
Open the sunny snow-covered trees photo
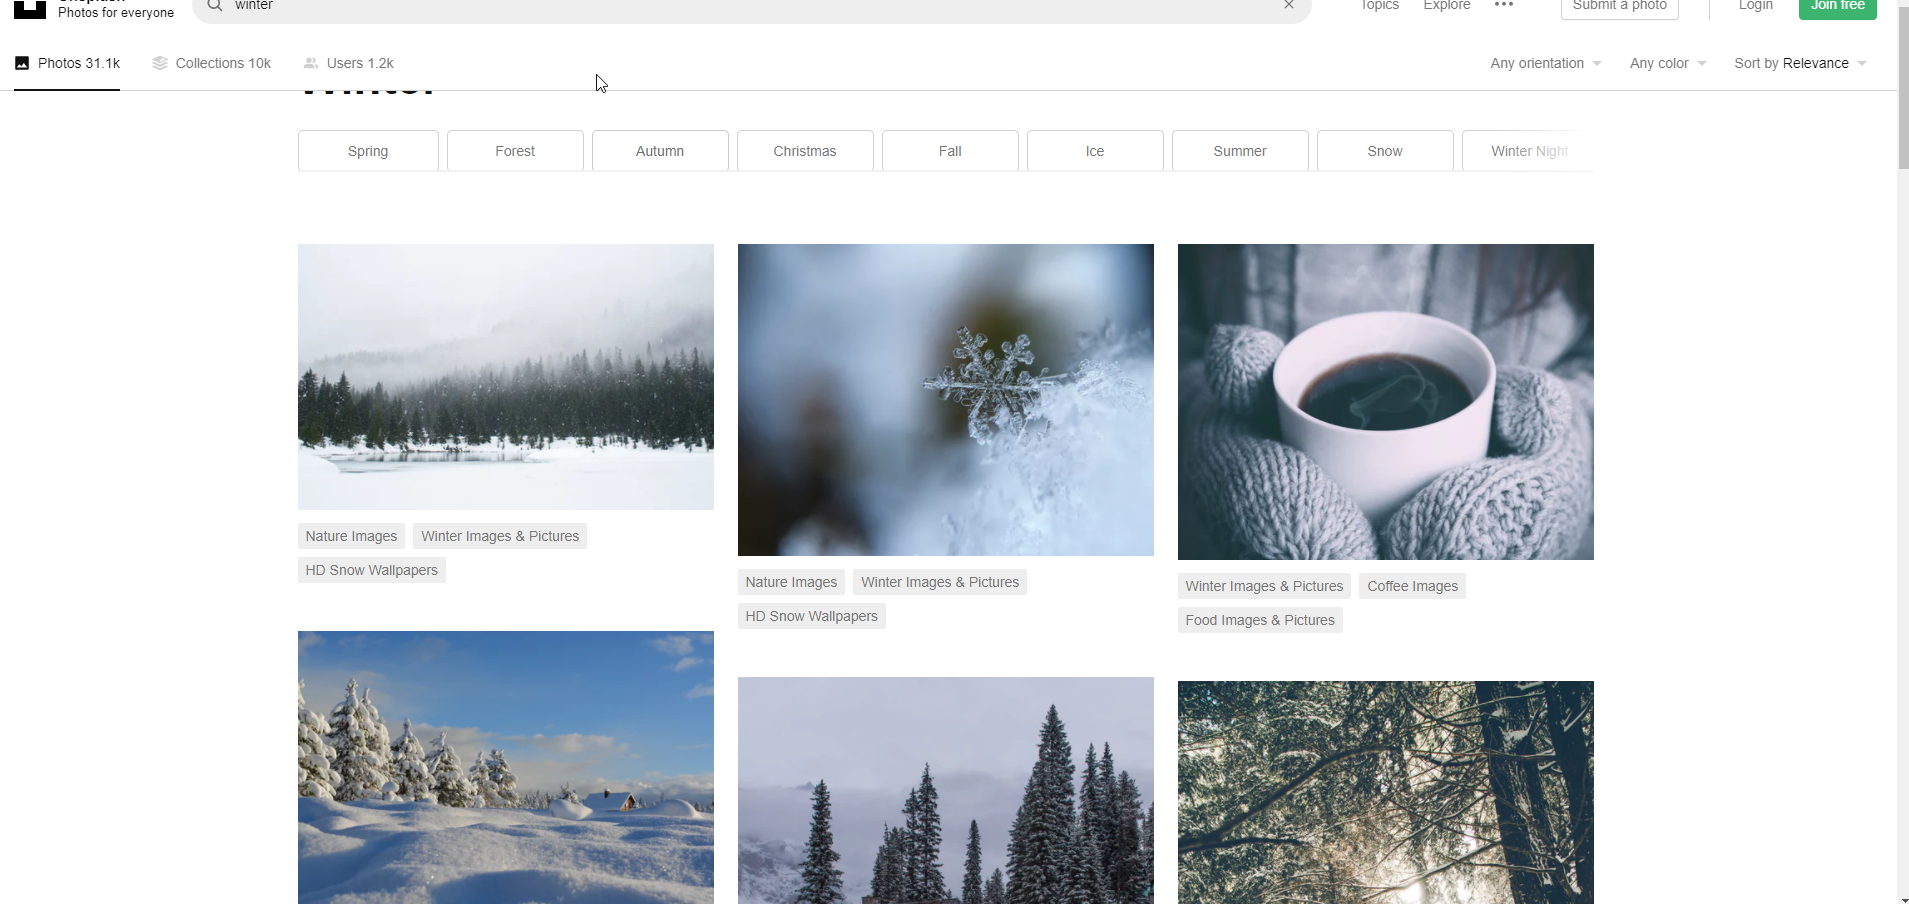point(506,767)
